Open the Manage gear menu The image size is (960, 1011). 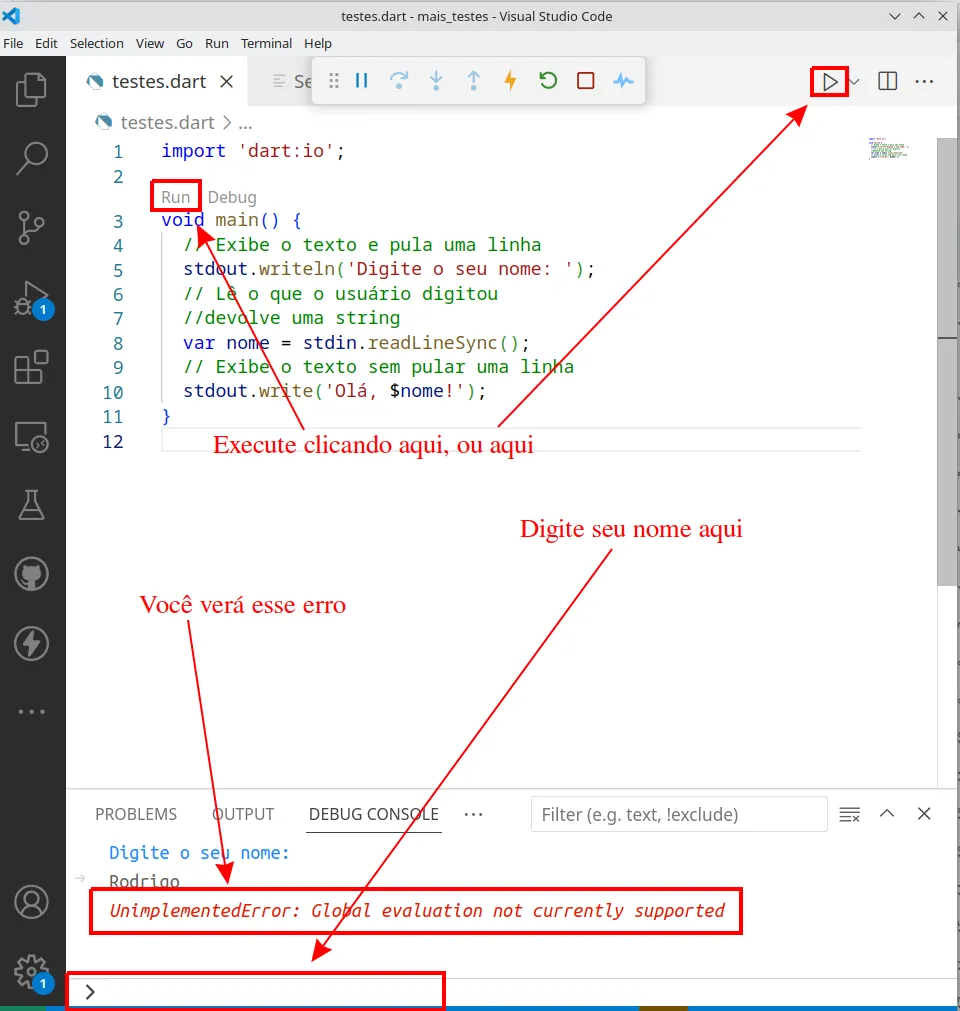32,974
